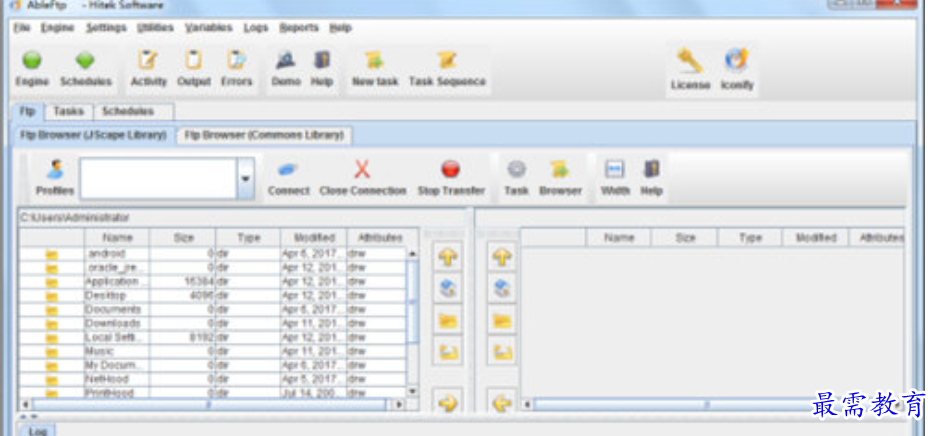
Task: Open the Logs menu
Action: 256,28
